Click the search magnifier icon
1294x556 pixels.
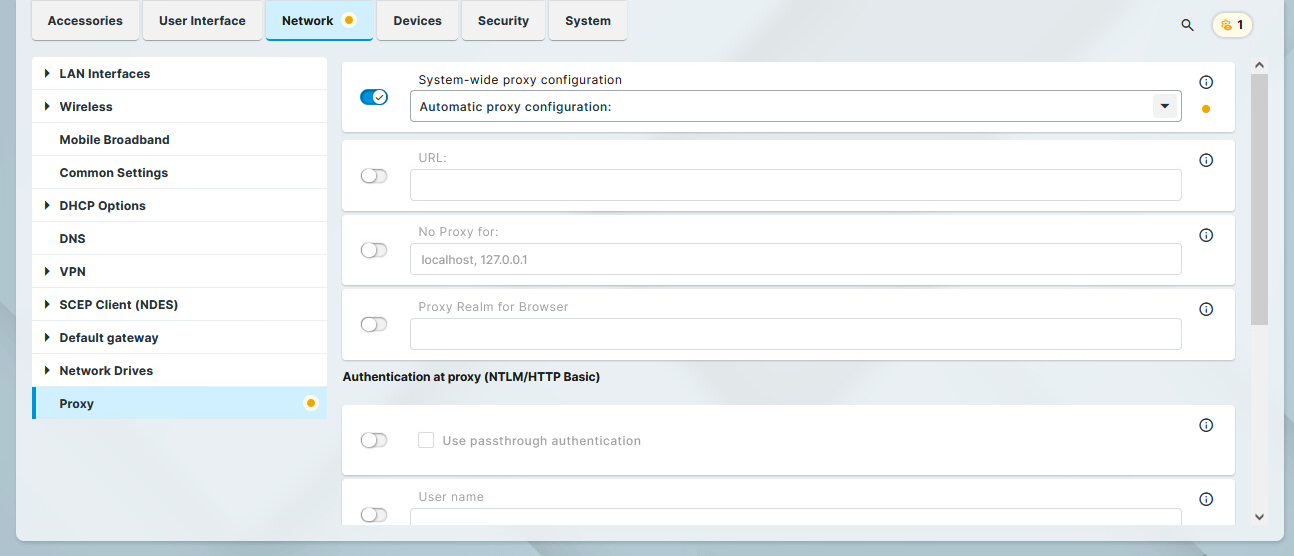[1187, 25]
